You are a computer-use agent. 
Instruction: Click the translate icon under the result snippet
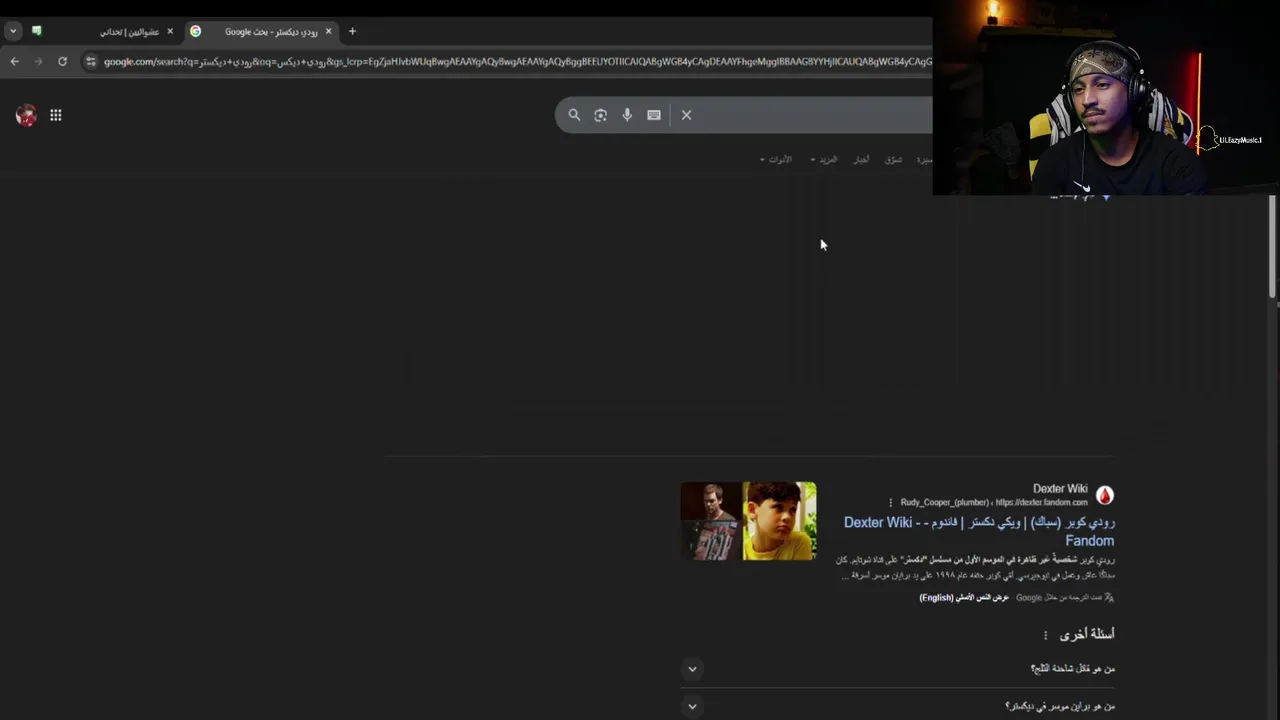click(1109, 597)
